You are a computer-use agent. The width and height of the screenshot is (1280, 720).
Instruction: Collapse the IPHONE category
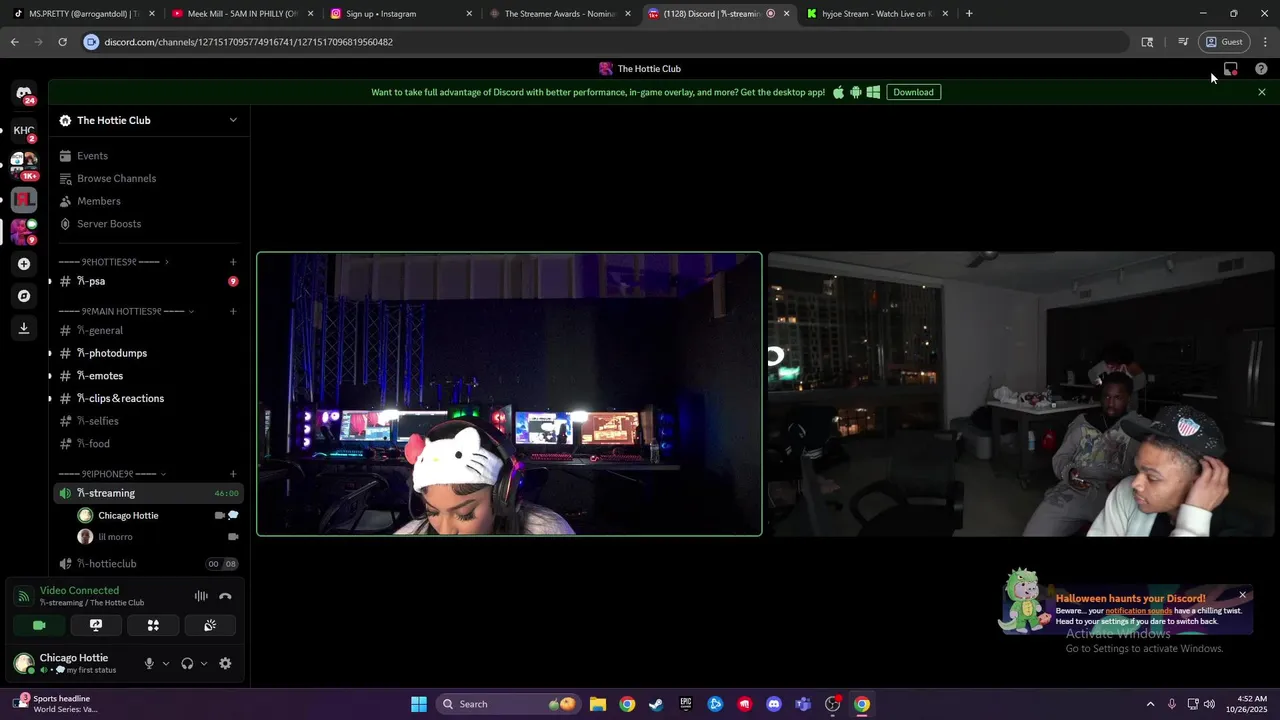pyautogui.click(x=112, y=474)
